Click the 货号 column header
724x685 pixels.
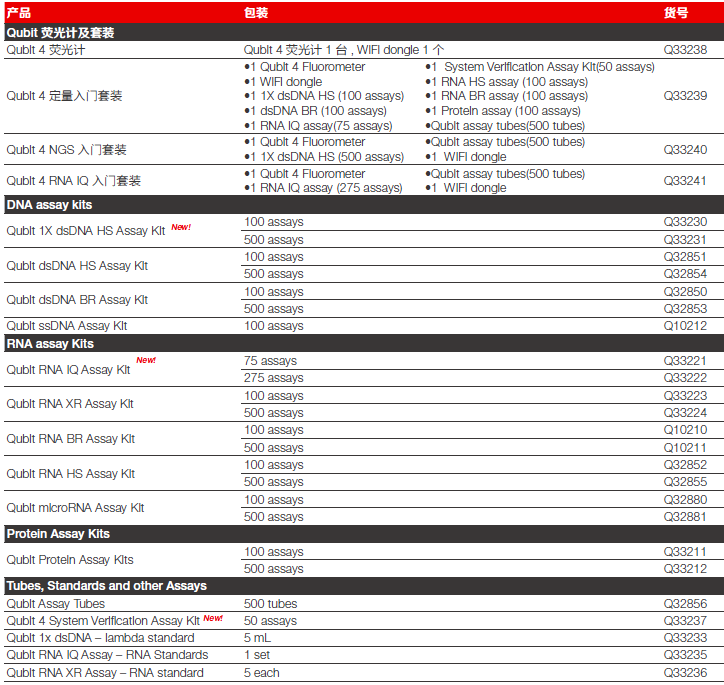tap(676, 12)
